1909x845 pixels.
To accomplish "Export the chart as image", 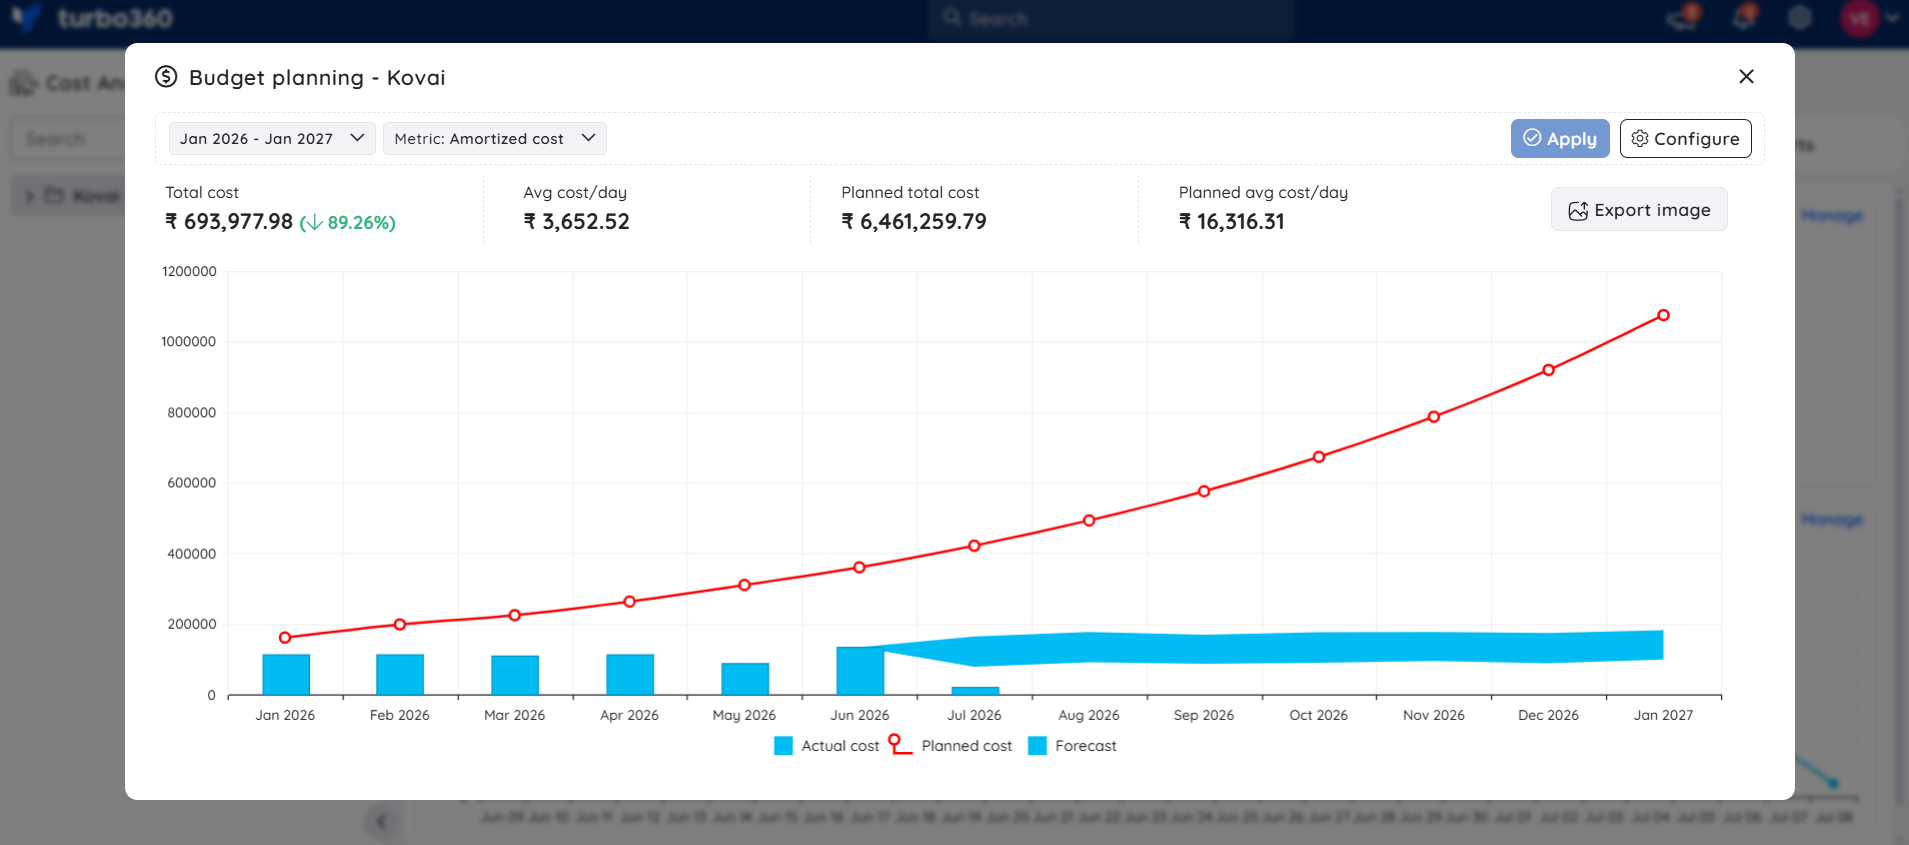I will 1639,210.
